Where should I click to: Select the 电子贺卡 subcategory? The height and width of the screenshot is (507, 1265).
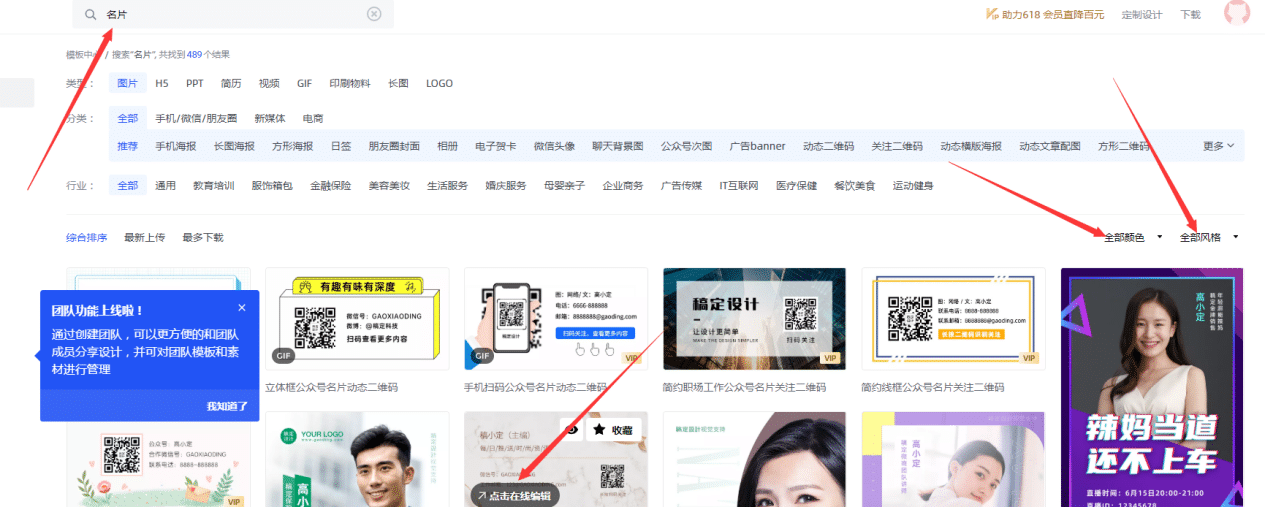point(496,146)
